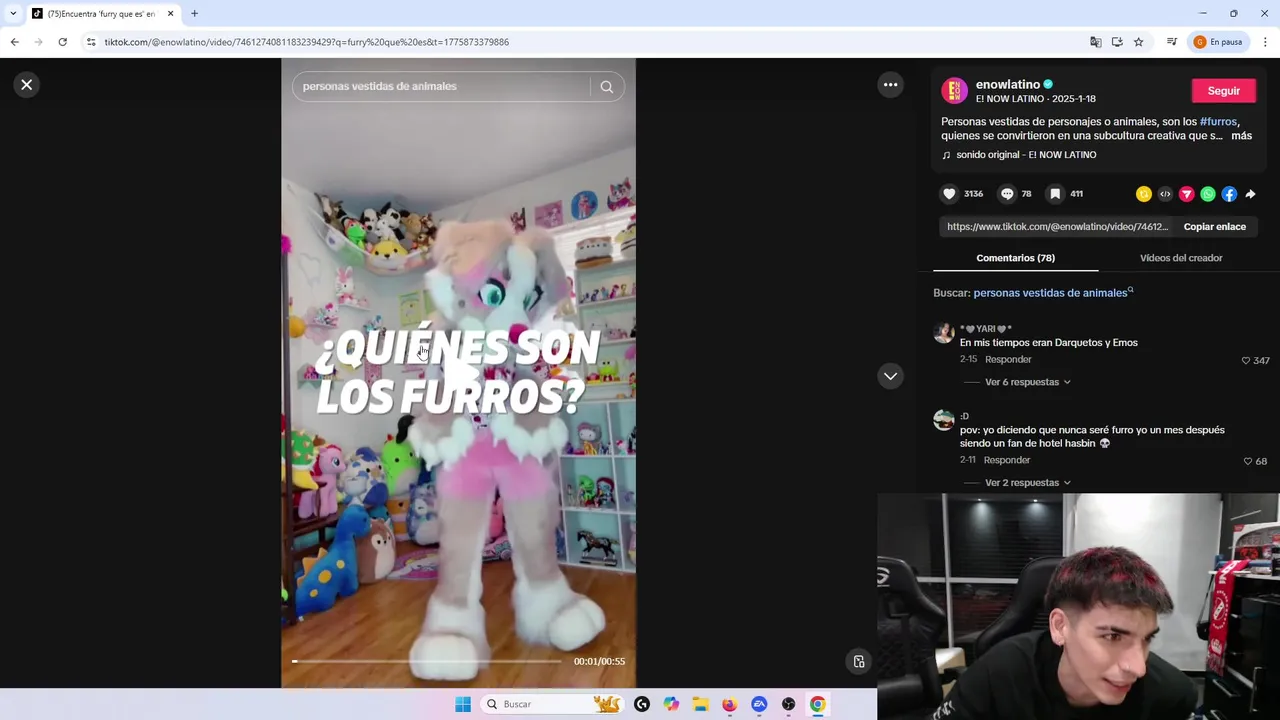Open OBS Studio from taskbar

pos(788,704)
